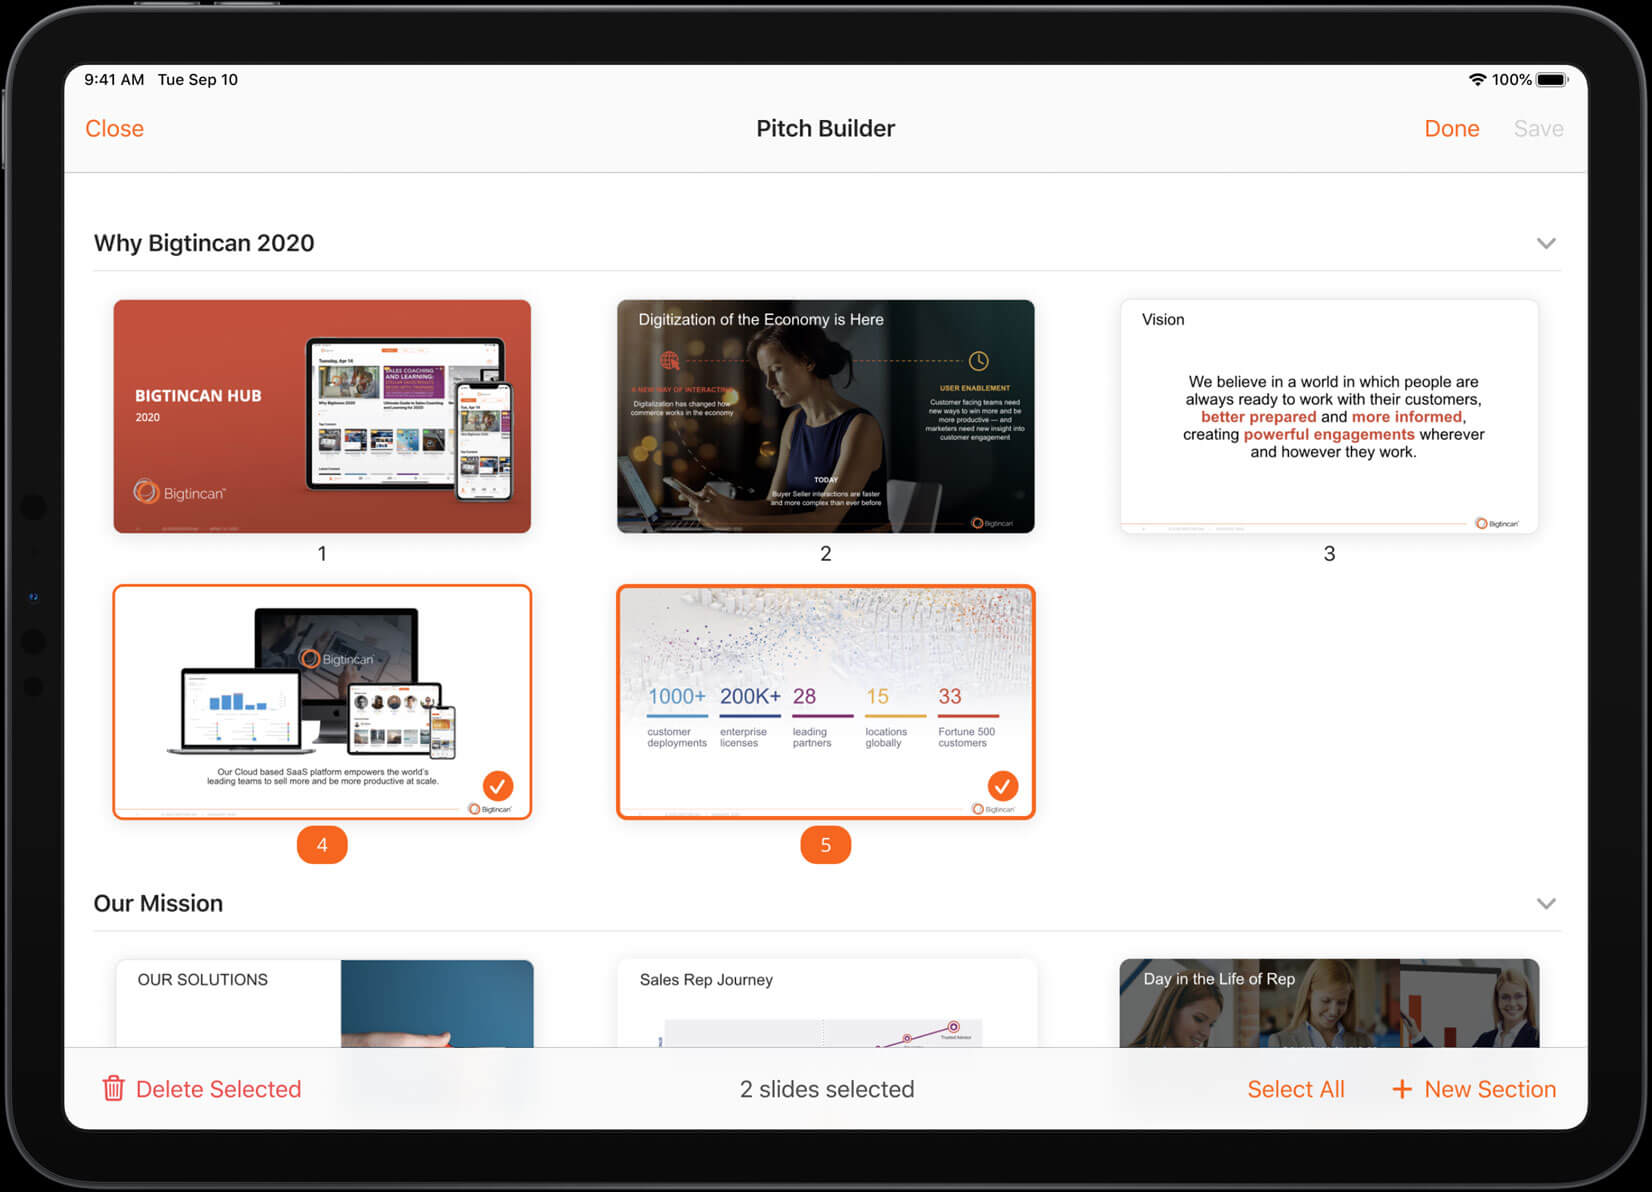Select the Day in the Life of Rep slide
This screenshot has width=1652, height=1192.
[1329, 1003]
